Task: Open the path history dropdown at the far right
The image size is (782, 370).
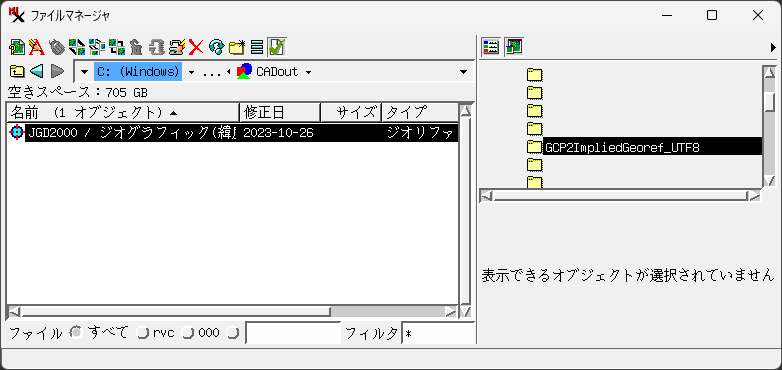Action: click(x=463, y=72)
